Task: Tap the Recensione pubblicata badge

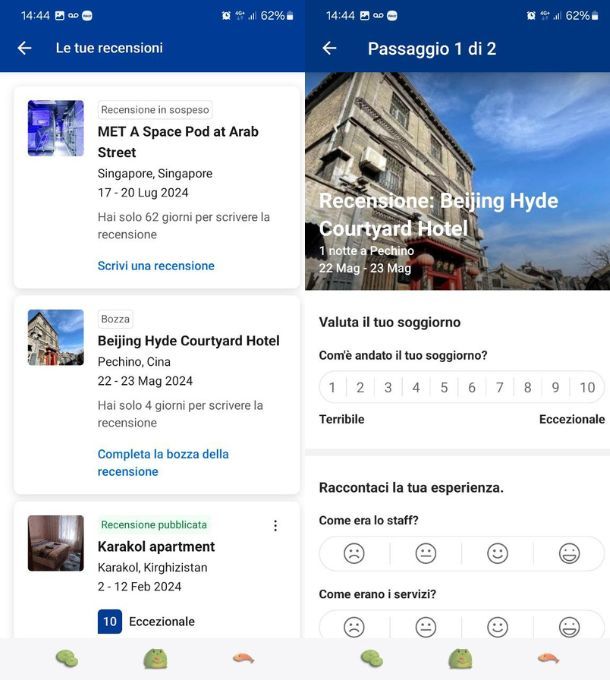Action: point(154,525)
